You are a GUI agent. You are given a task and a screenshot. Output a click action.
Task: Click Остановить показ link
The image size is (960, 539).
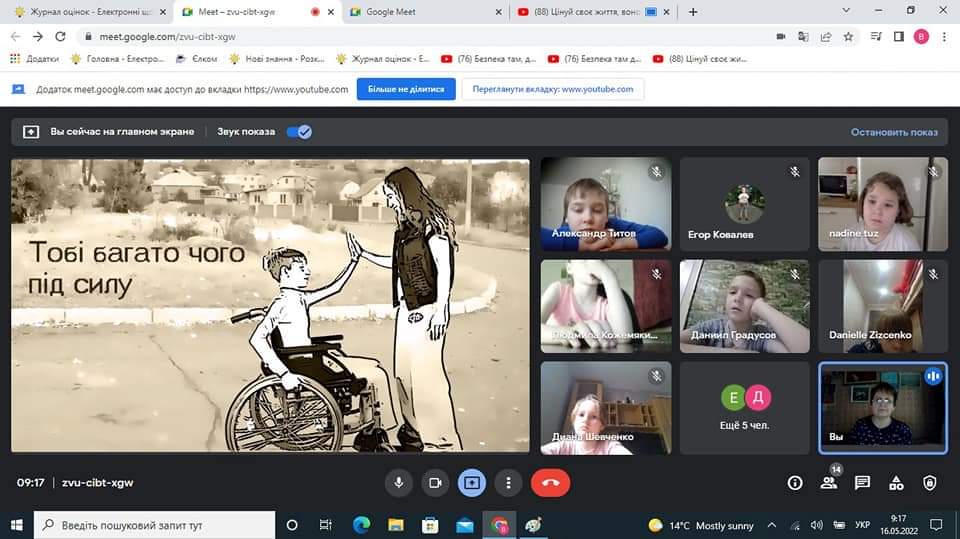point(894,132)
